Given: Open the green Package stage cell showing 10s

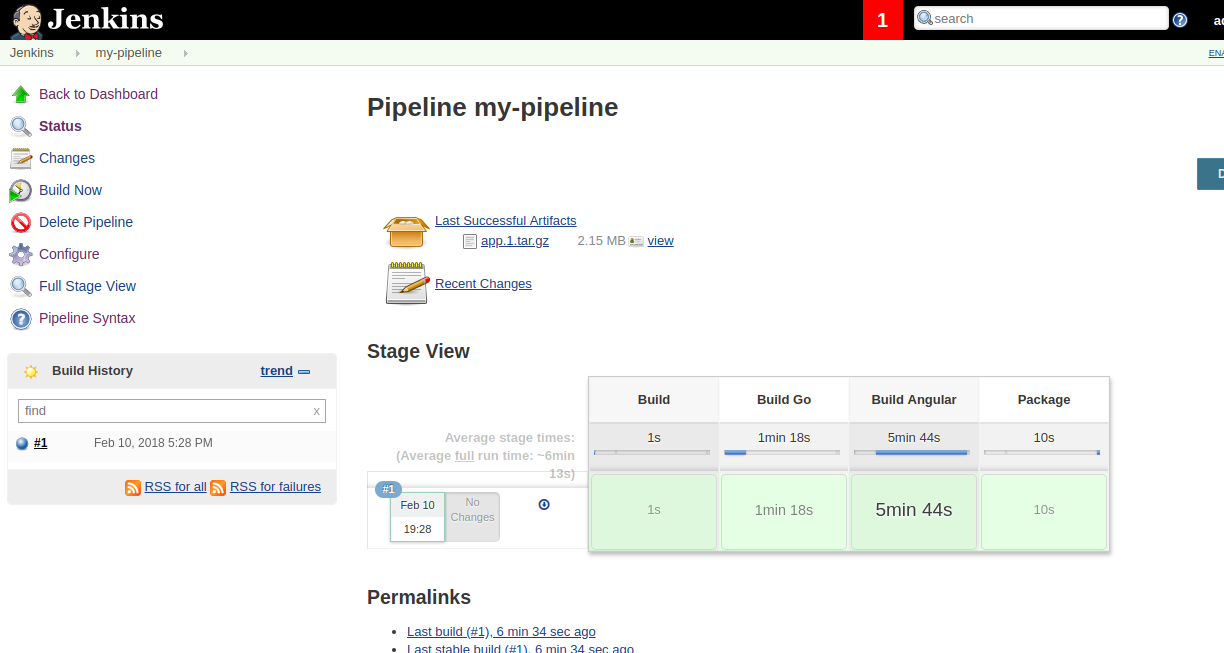Looking at the screenshot, I should [x=1044, y=512].
